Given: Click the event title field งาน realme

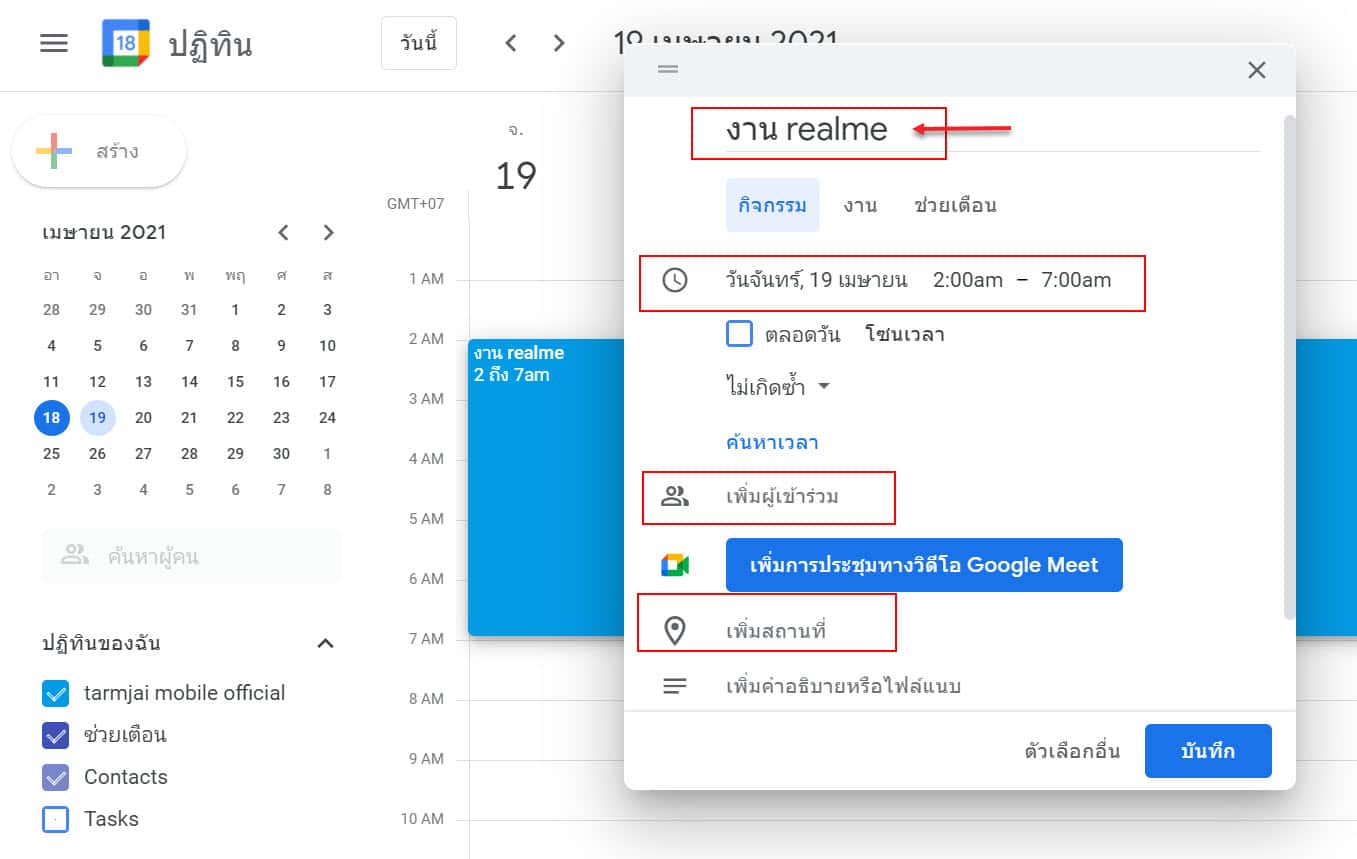Looking at the screenshot, I should (992, 130).
